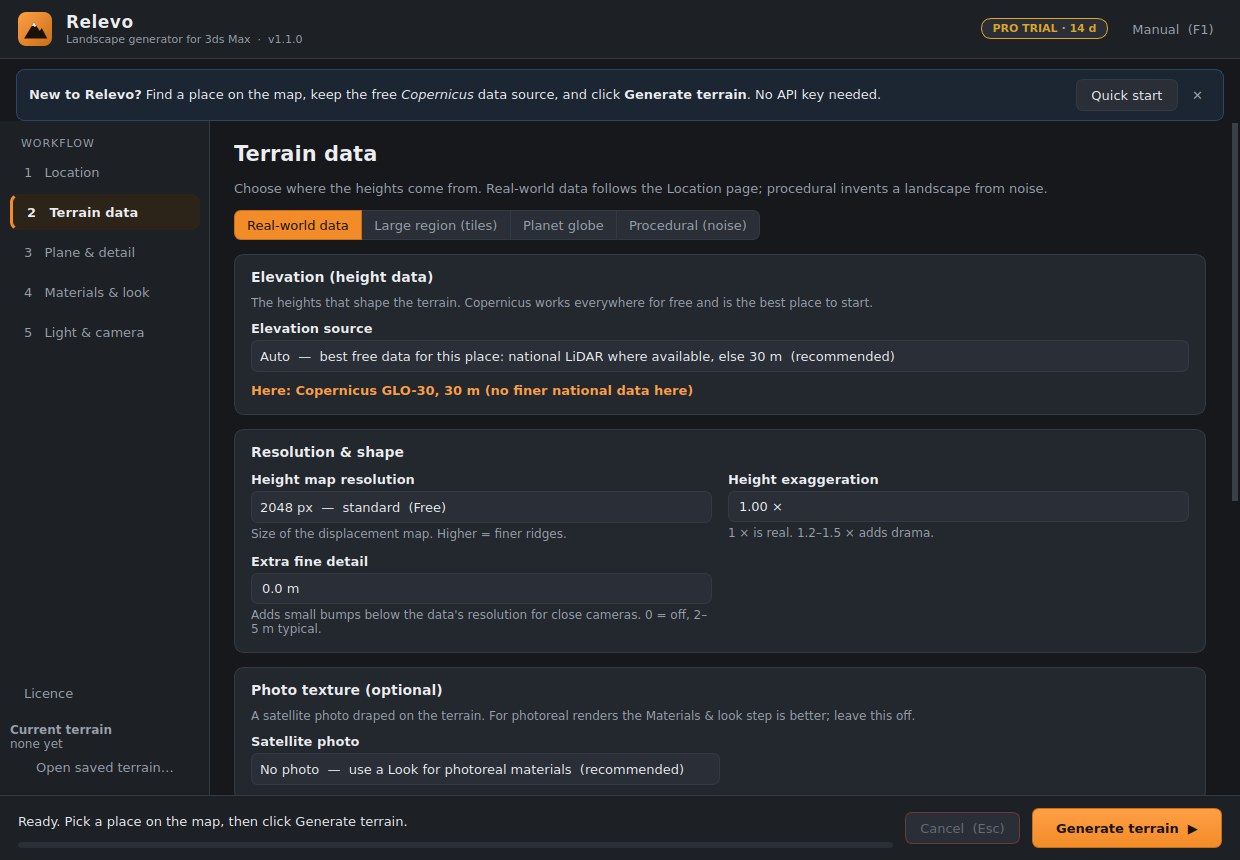Screen dimensions: 1240x860
Task: Open the Satellite photo dropdown
Action: [x=485, y=769]
